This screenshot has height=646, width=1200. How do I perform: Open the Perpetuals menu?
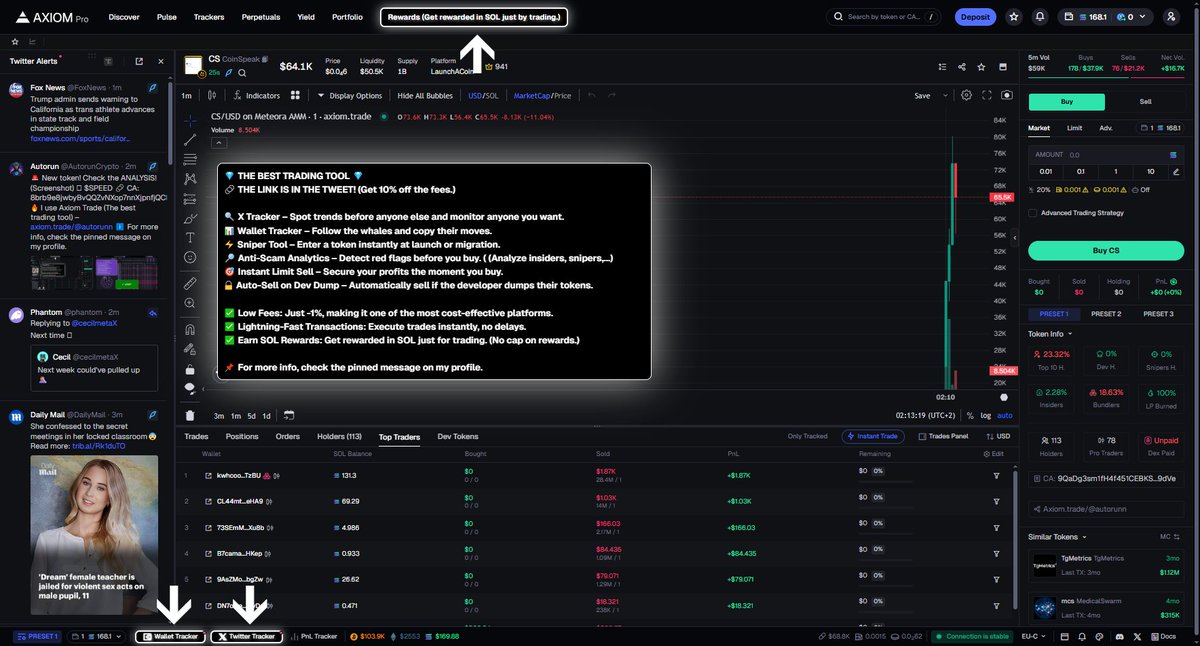point(260,17)
